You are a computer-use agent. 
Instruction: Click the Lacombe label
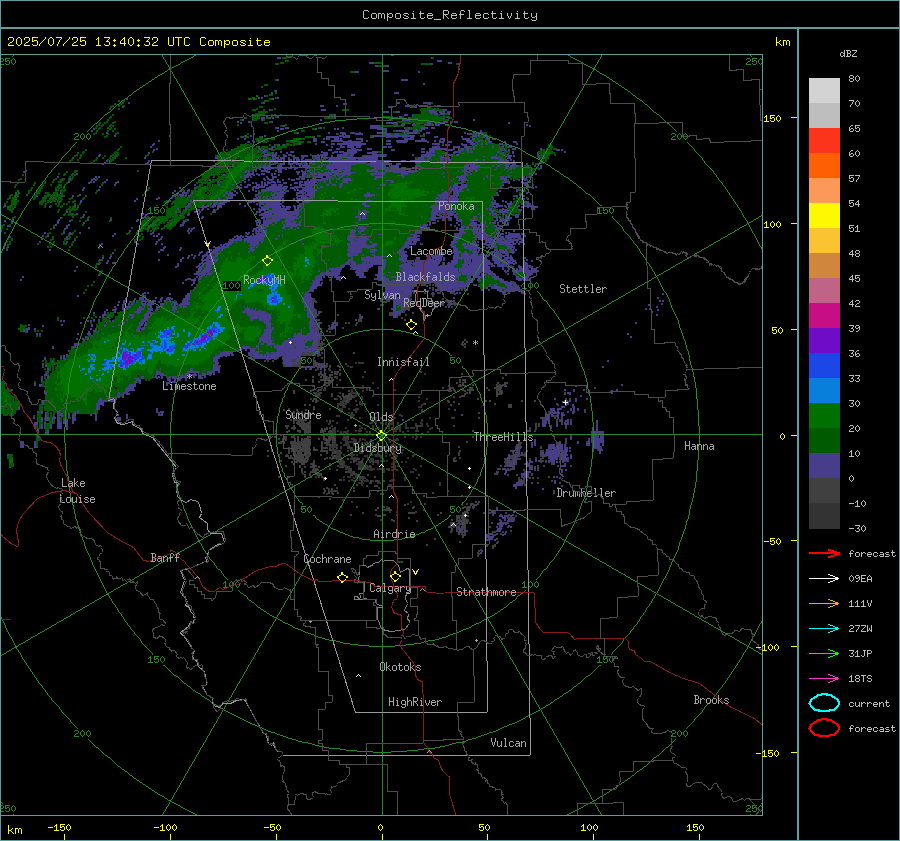(x=432, y=251)
